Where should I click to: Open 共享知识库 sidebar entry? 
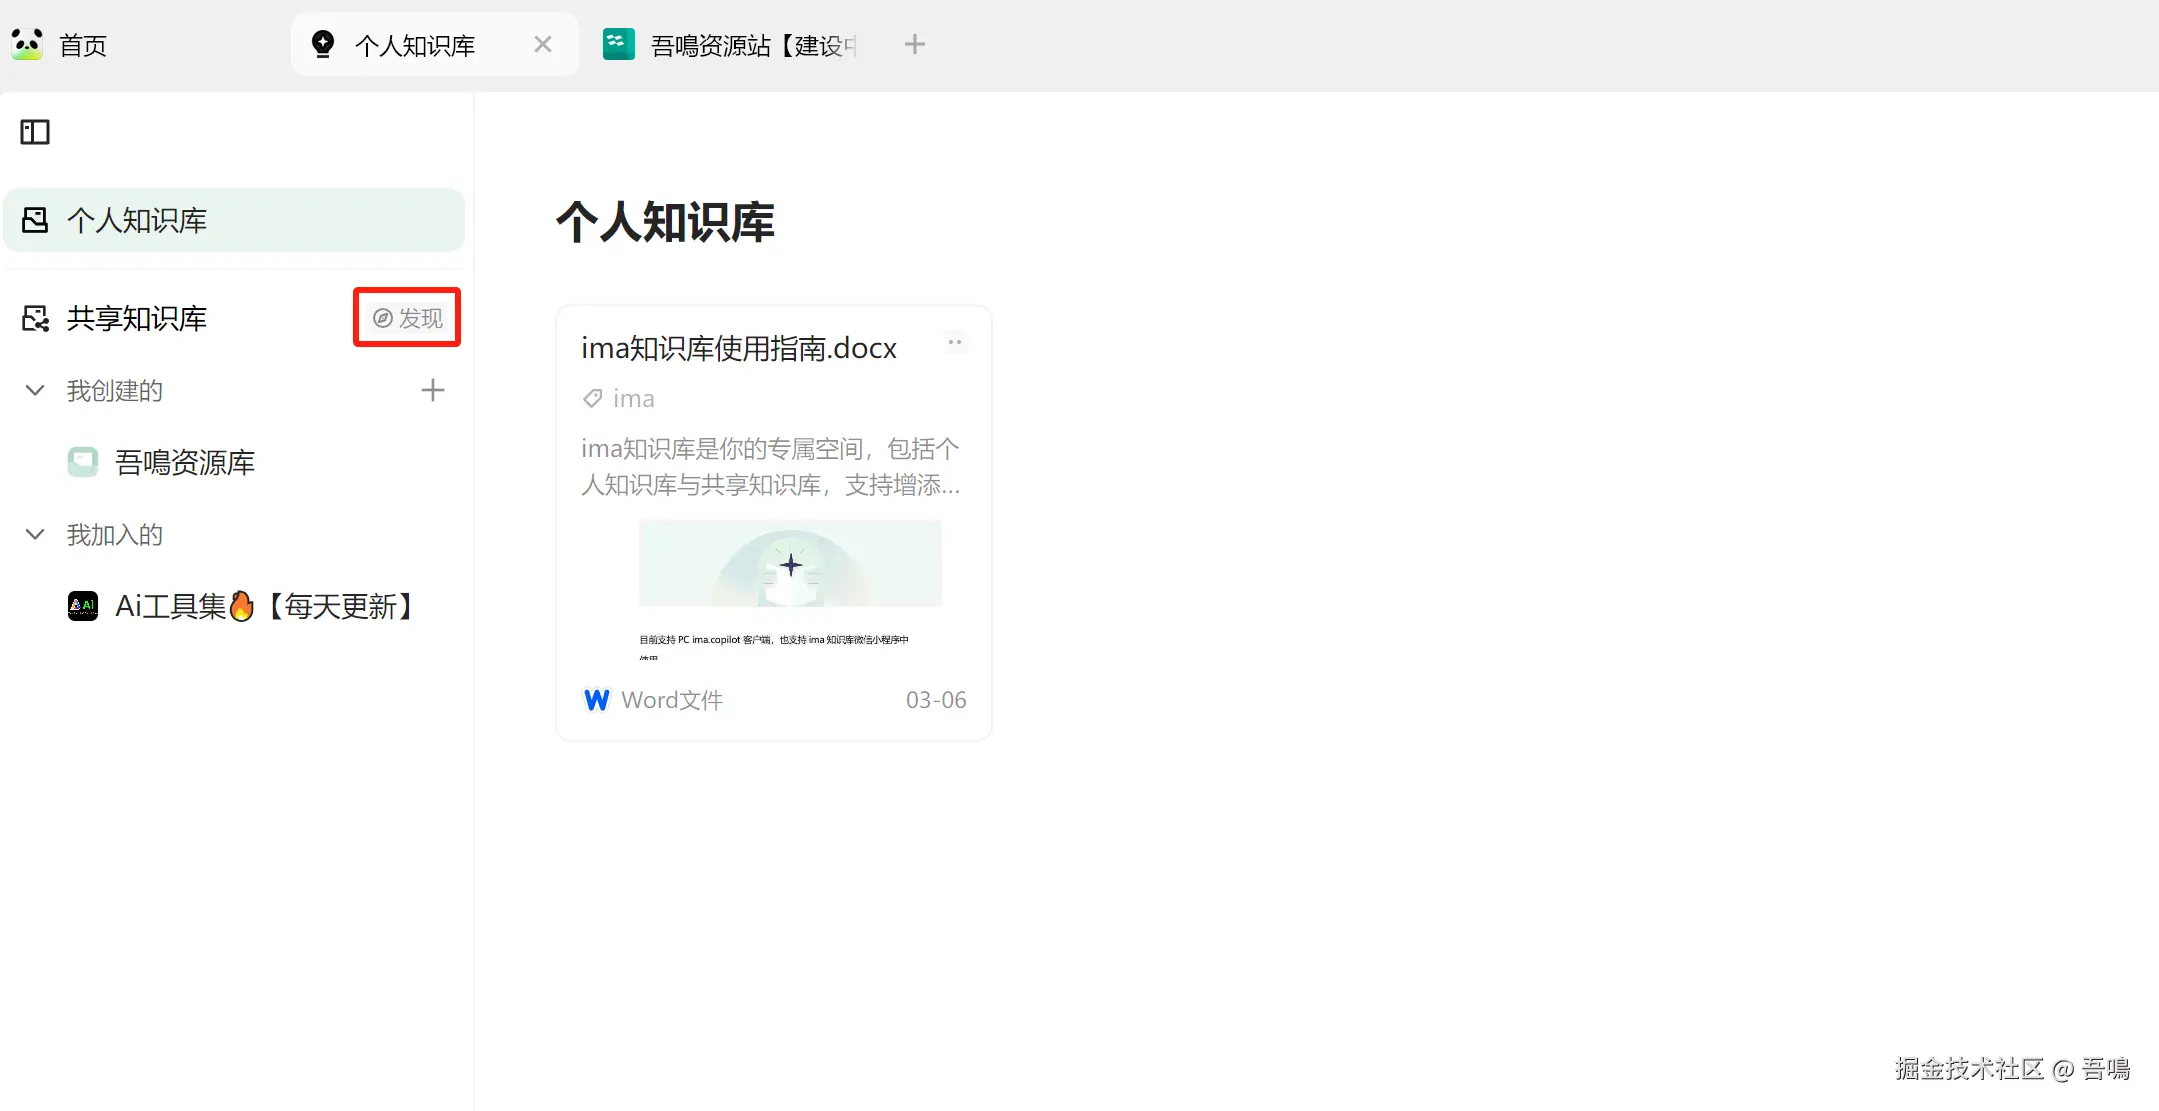[x=136, y=318]
